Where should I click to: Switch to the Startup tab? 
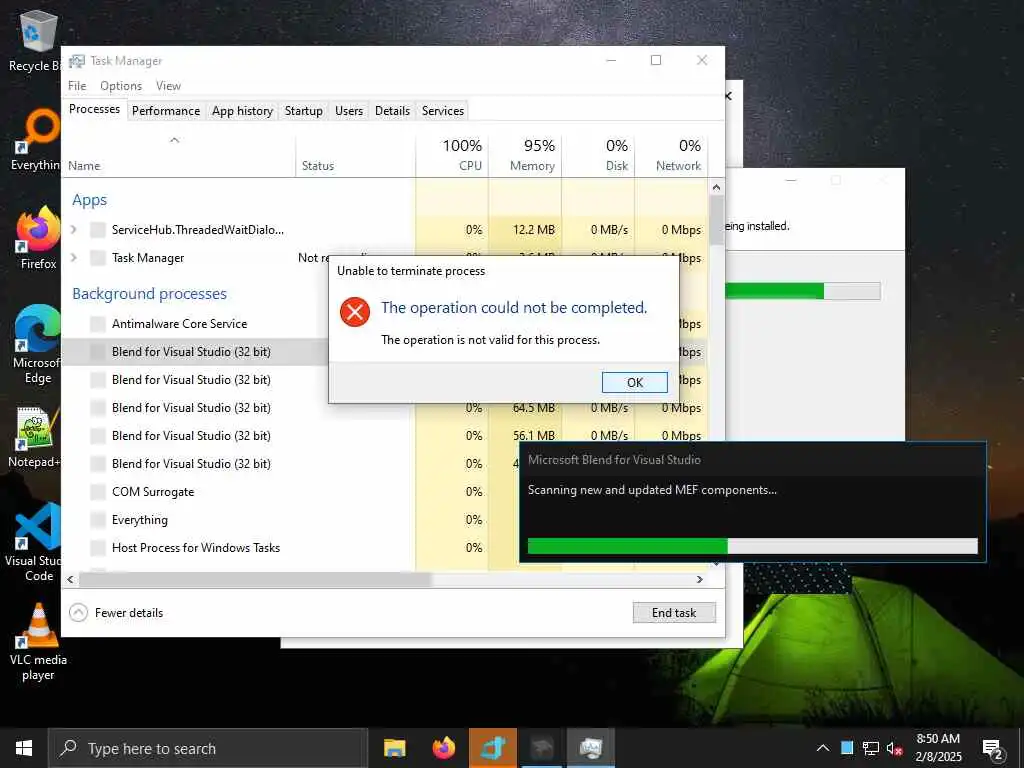[304, 111]
